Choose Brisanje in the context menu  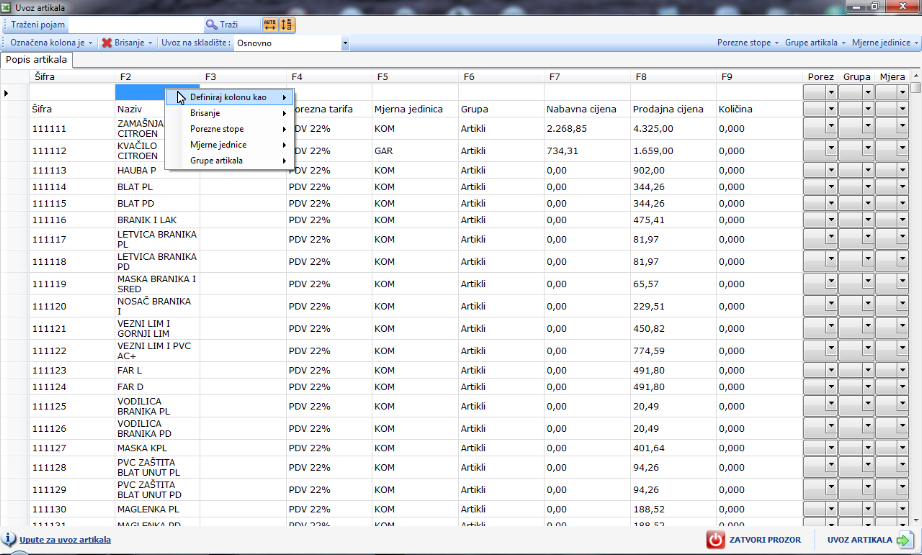tap(230, 113)
